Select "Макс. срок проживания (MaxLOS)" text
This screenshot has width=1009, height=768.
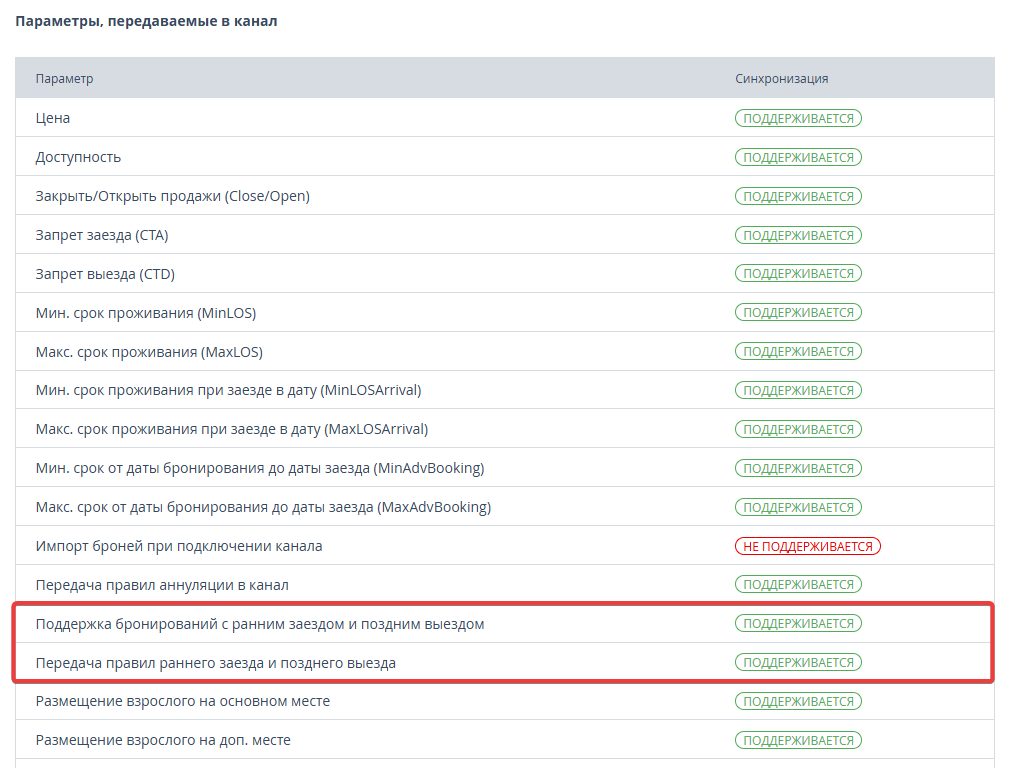coord(149,352)
